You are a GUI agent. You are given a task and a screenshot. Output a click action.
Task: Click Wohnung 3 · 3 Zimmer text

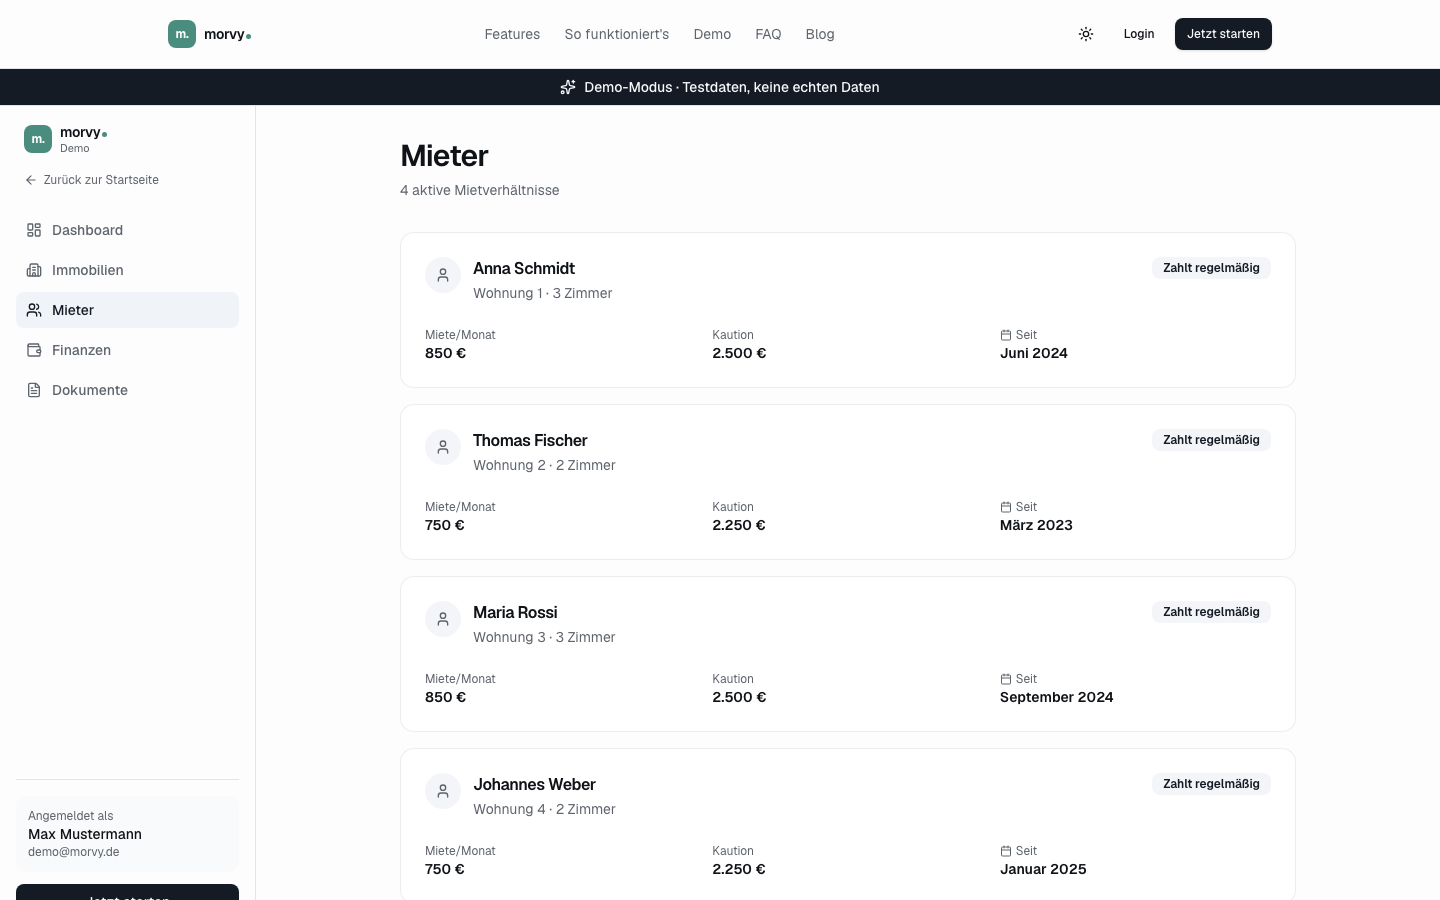pos(544,637)
